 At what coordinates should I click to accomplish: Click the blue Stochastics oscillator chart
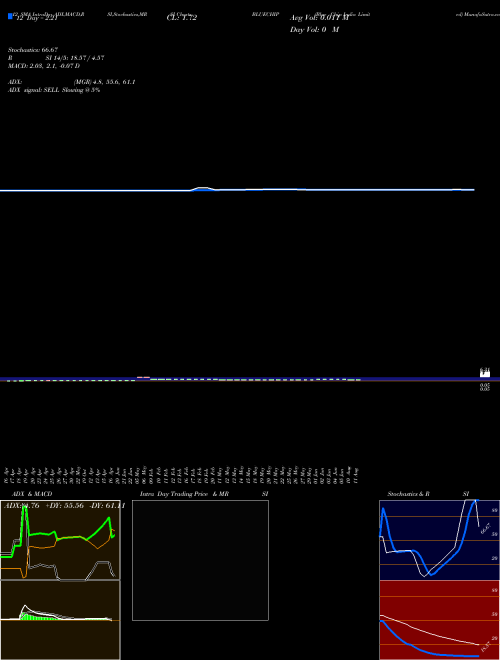(x=439, y=540)
